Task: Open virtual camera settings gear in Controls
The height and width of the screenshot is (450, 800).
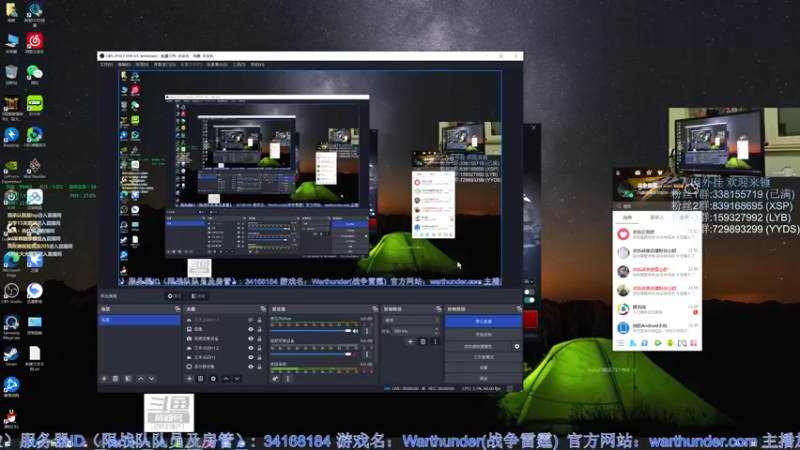Action: (517, 346)
